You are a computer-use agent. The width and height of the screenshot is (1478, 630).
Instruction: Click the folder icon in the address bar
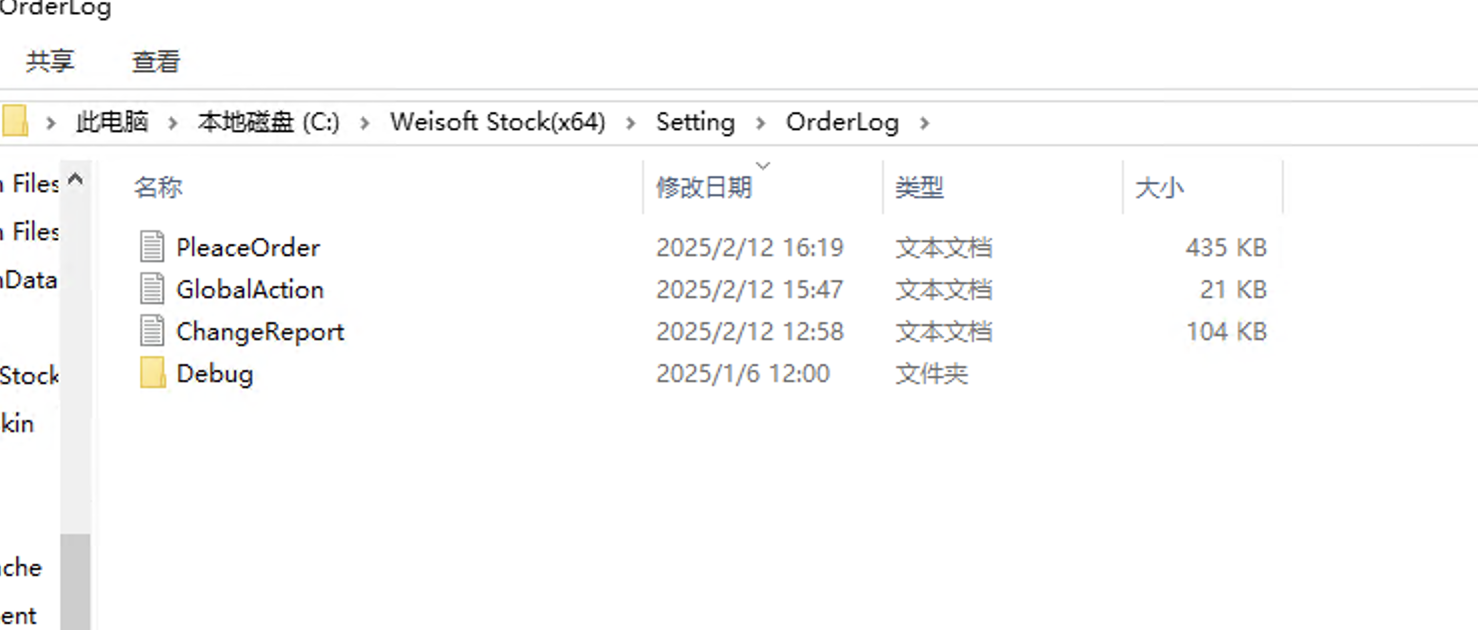tap(14, 122)
